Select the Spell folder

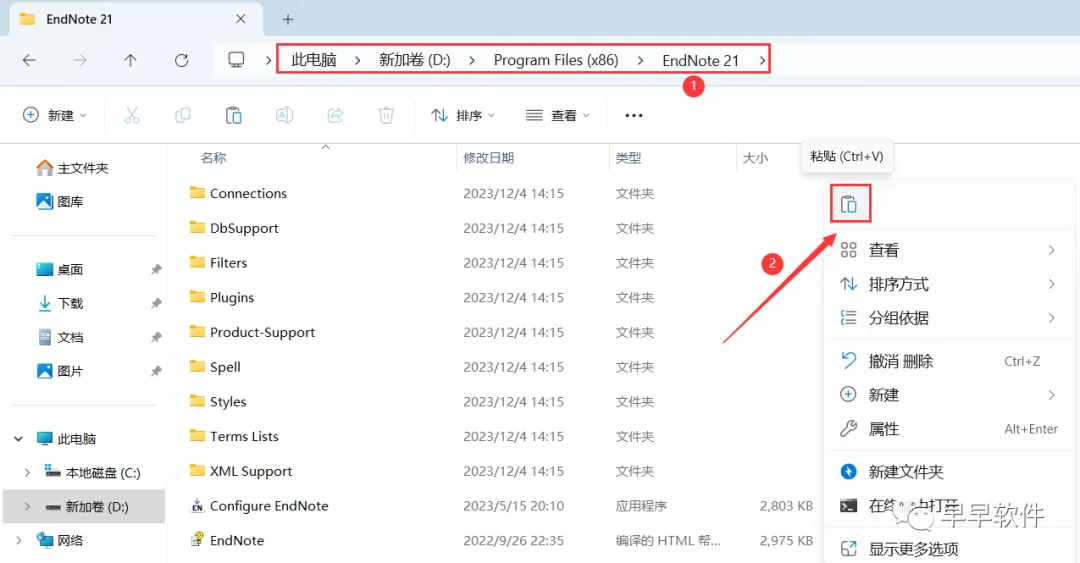pyautogui.click(x=215, y=367)
